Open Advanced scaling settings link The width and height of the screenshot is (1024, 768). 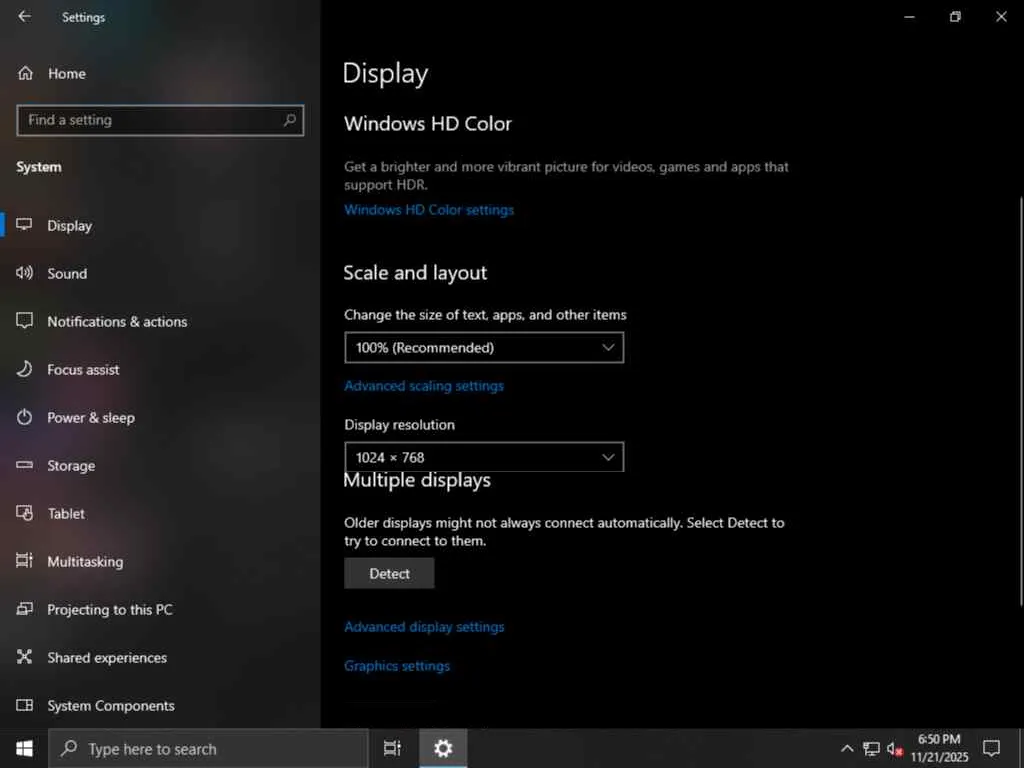424,385
